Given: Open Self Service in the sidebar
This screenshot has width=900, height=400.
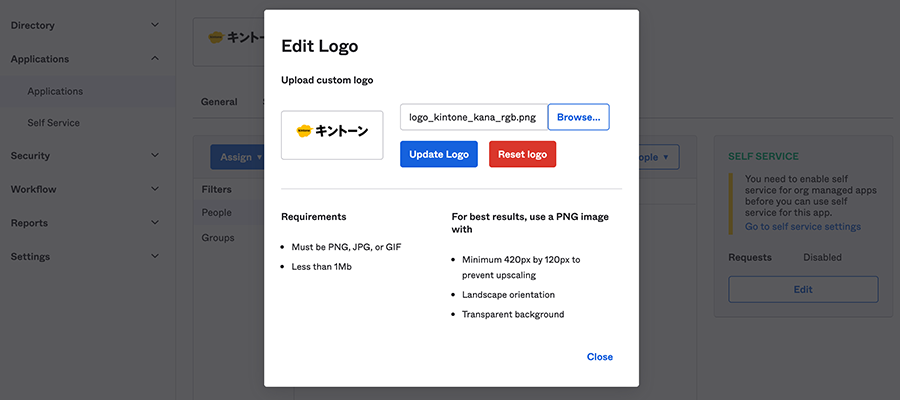Looking at the screenshot, I should pyautogui.click(x=54, y=123).
